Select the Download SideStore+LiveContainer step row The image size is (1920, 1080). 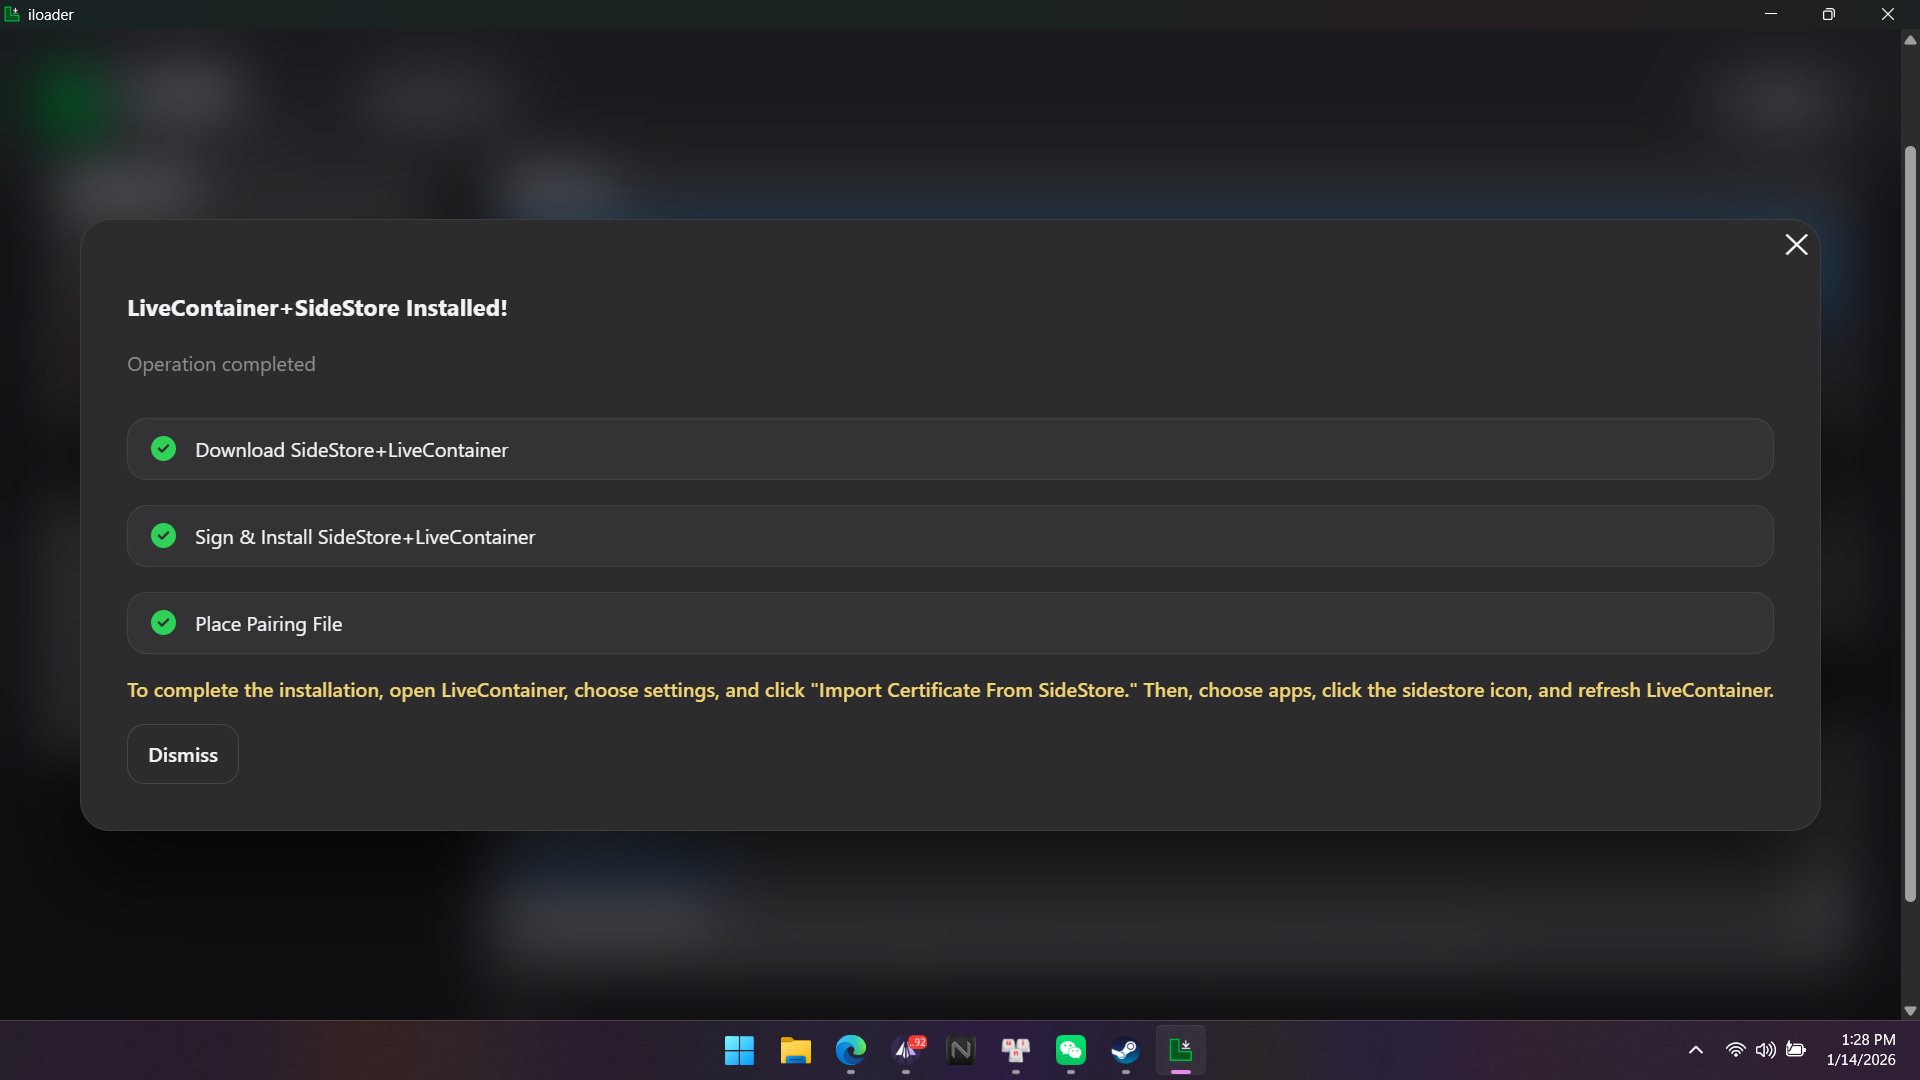[x=950, y=449]
